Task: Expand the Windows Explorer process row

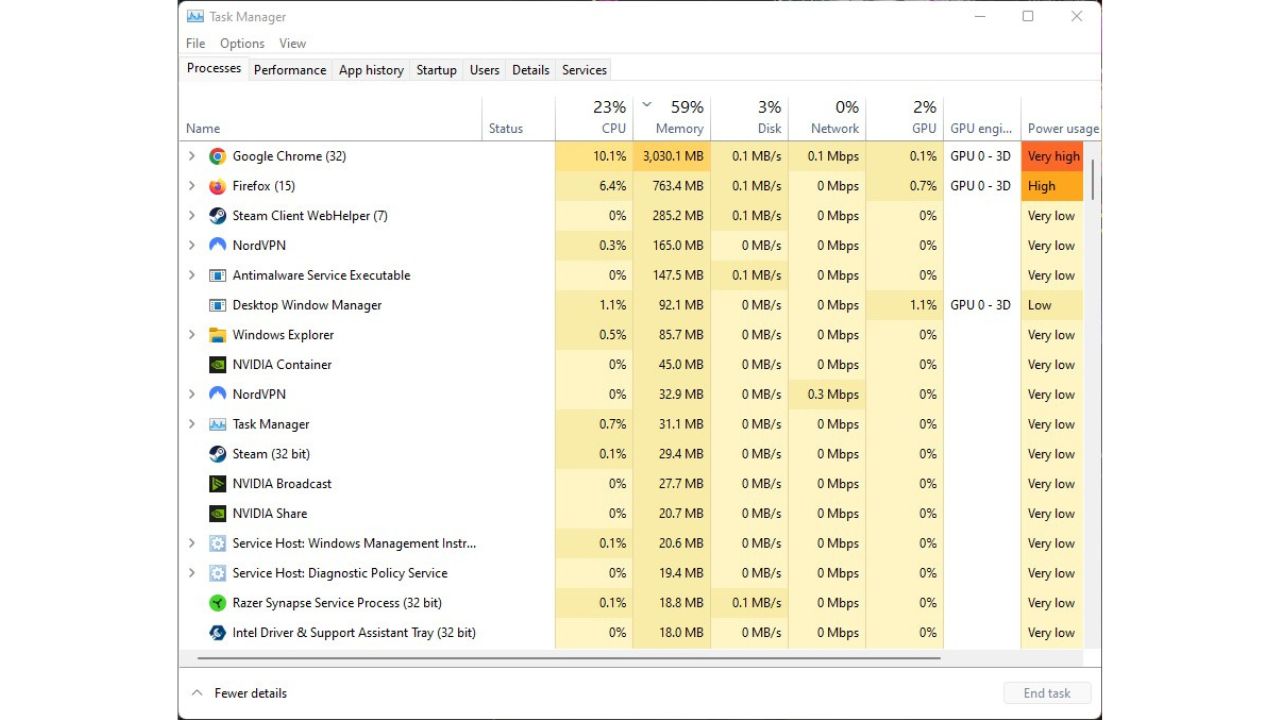Action: 192,335
